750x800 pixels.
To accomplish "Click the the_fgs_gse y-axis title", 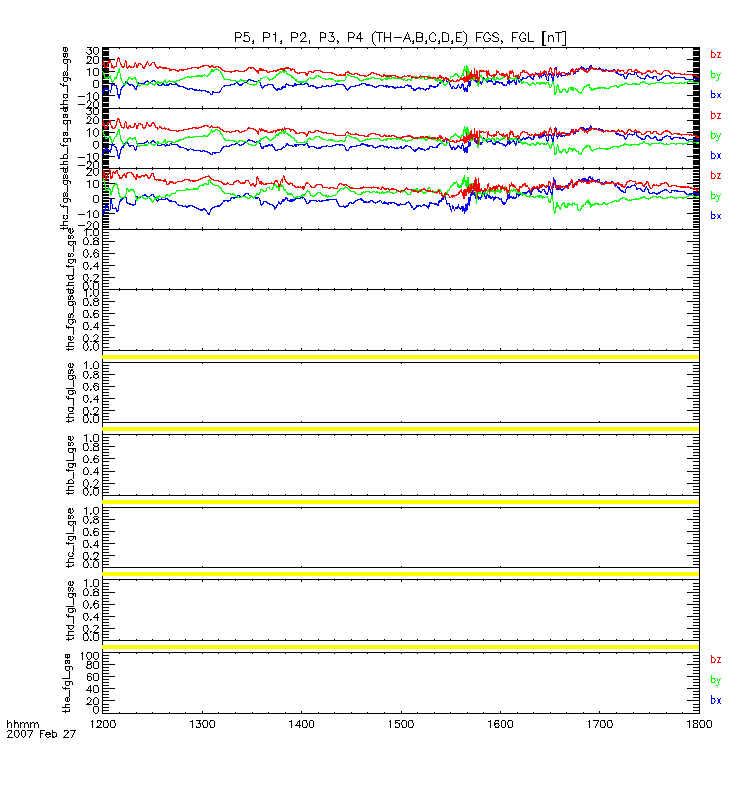I will (70, 321).
